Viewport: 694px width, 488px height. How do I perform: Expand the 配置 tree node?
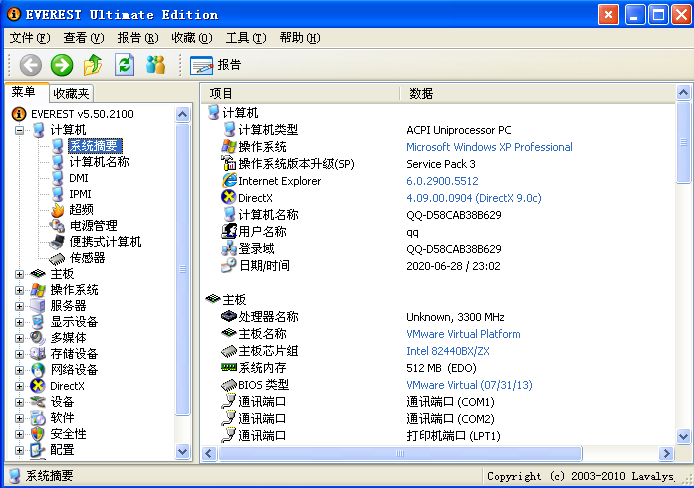(x=19, y=450)
